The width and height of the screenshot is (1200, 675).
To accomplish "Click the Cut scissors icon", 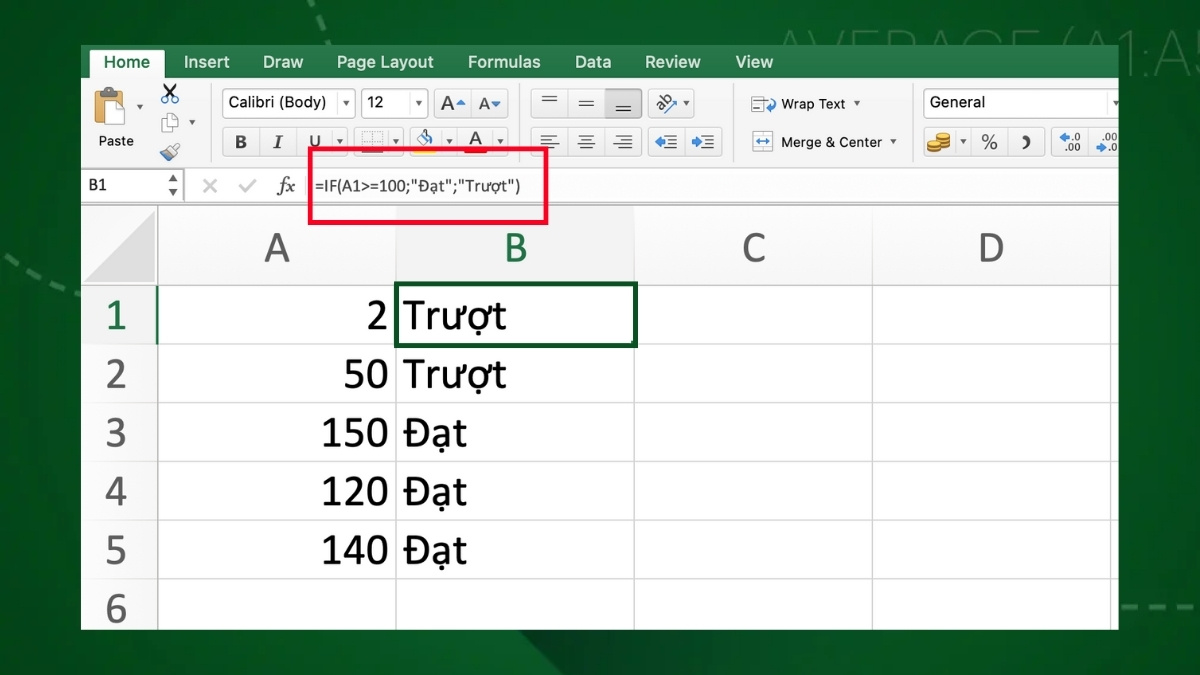I will (170, 93).
